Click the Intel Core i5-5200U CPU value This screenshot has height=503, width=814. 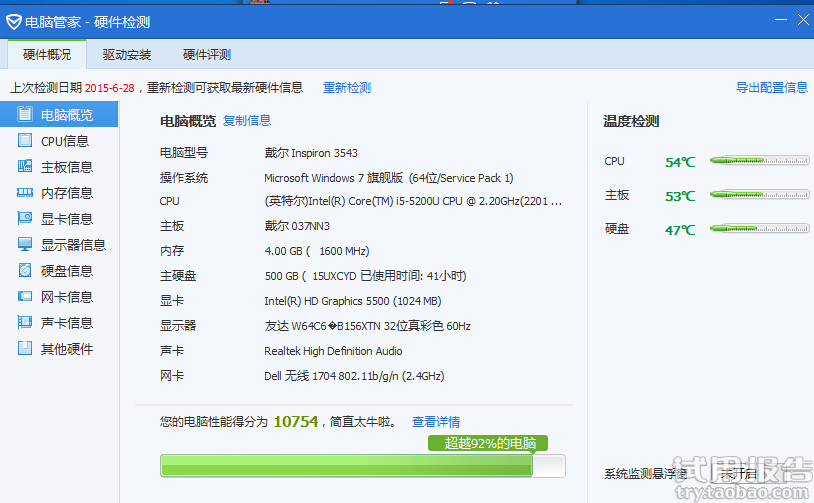[413, 201]
